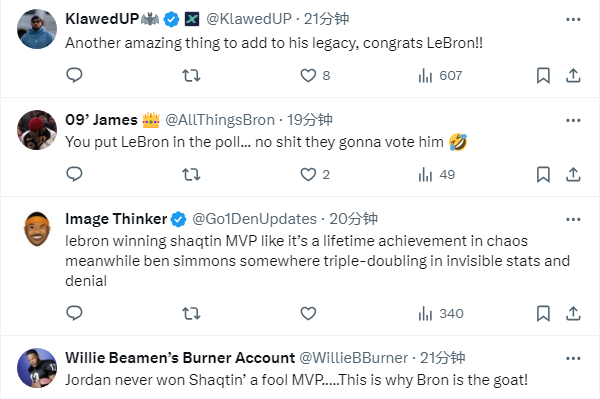View analytics showing 607 views
This screenshot has height=399, width=600.
[x=440, y=75]
